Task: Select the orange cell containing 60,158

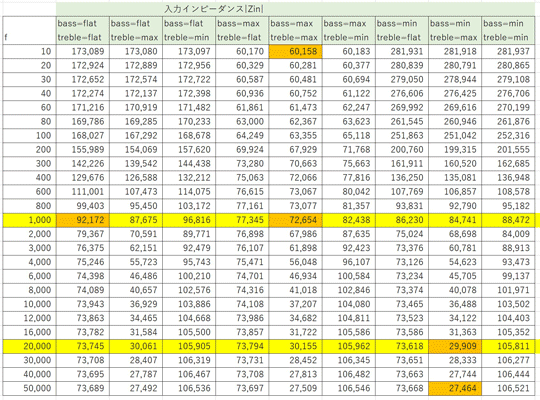Action: click(x=295, y=51)
